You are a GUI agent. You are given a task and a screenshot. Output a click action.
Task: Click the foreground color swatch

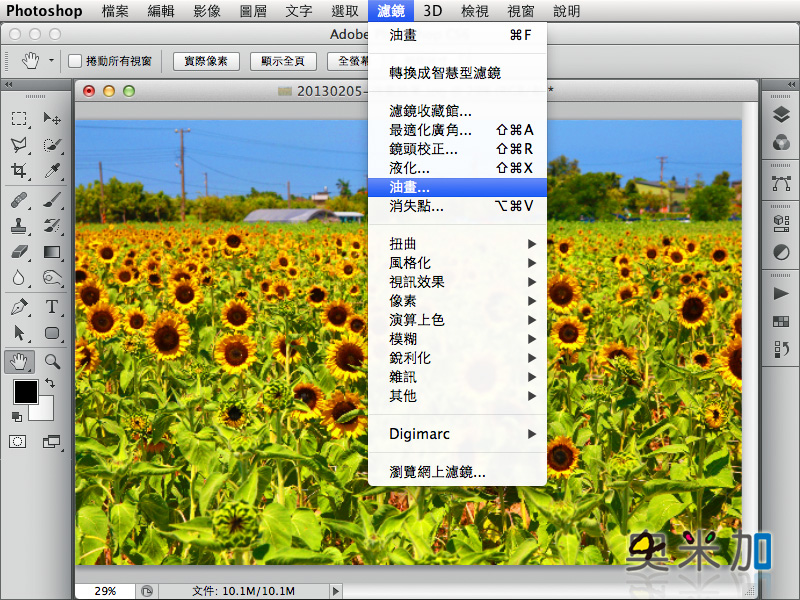click(26, 391)
